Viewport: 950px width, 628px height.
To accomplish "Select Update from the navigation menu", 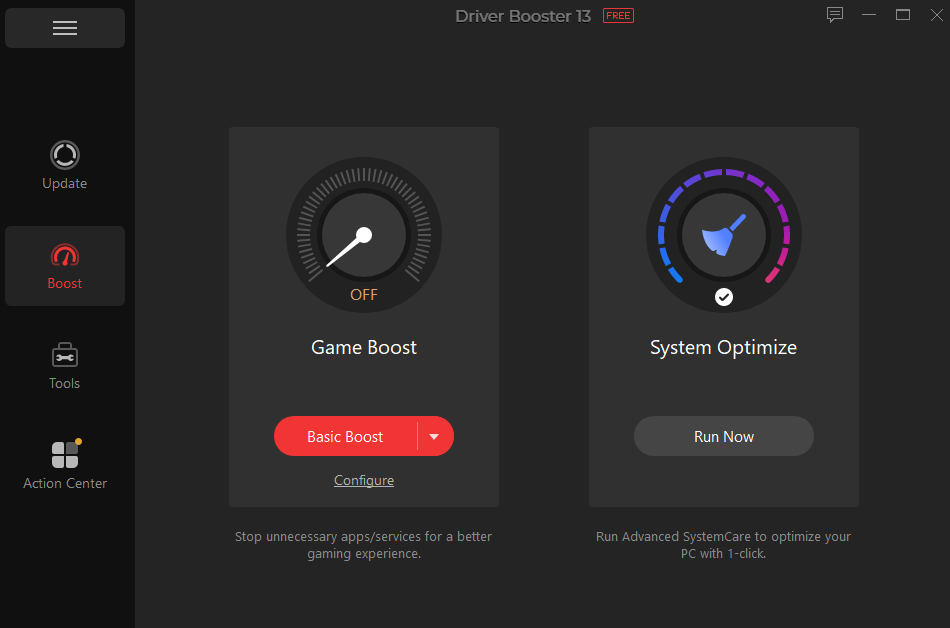I will pyautogui.click(x=64, y=165).
